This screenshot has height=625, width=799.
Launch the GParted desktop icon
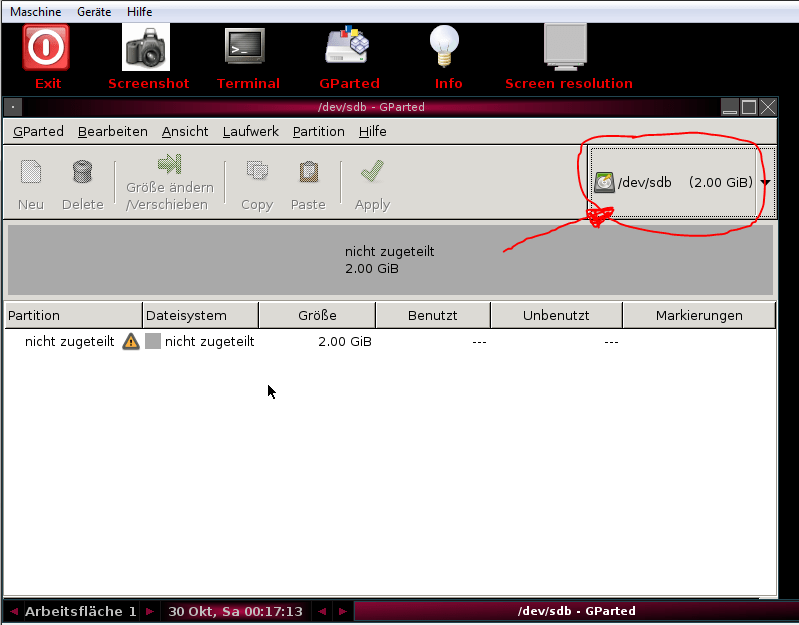tap(348, 44)
